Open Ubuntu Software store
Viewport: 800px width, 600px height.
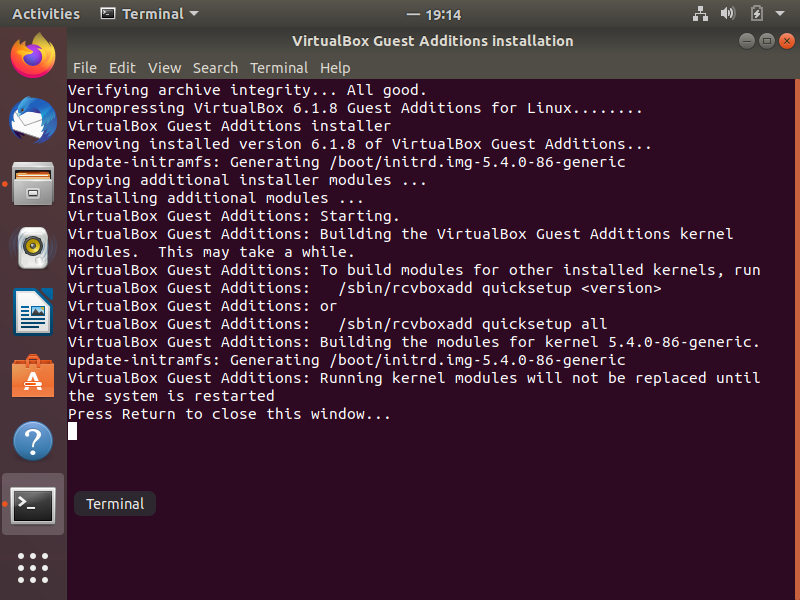[32, 377]
